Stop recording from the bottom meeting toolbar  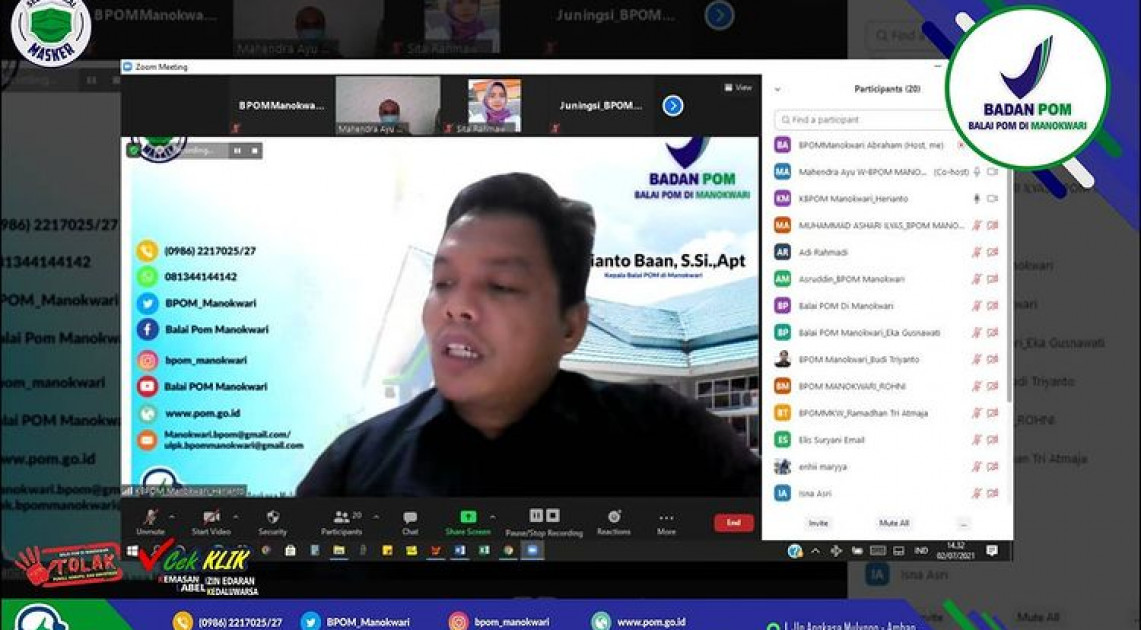553,516
